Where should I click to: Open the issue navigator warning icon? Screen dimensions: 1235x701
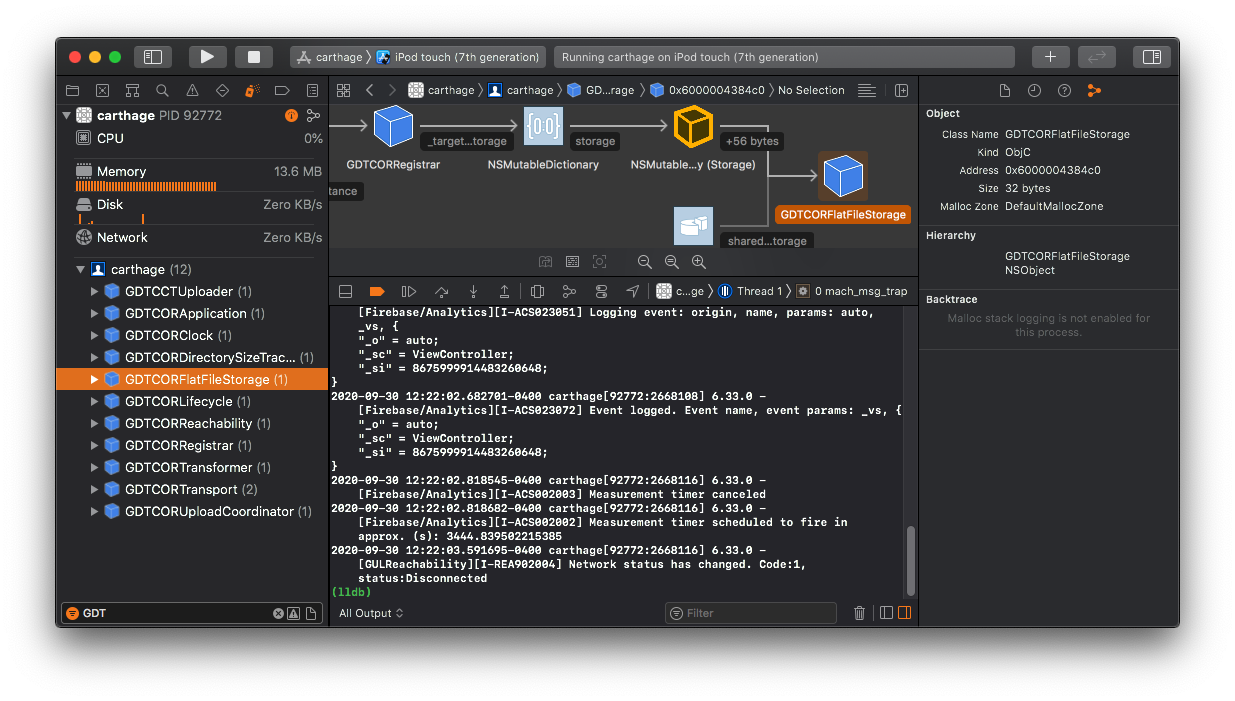(190, 90)
